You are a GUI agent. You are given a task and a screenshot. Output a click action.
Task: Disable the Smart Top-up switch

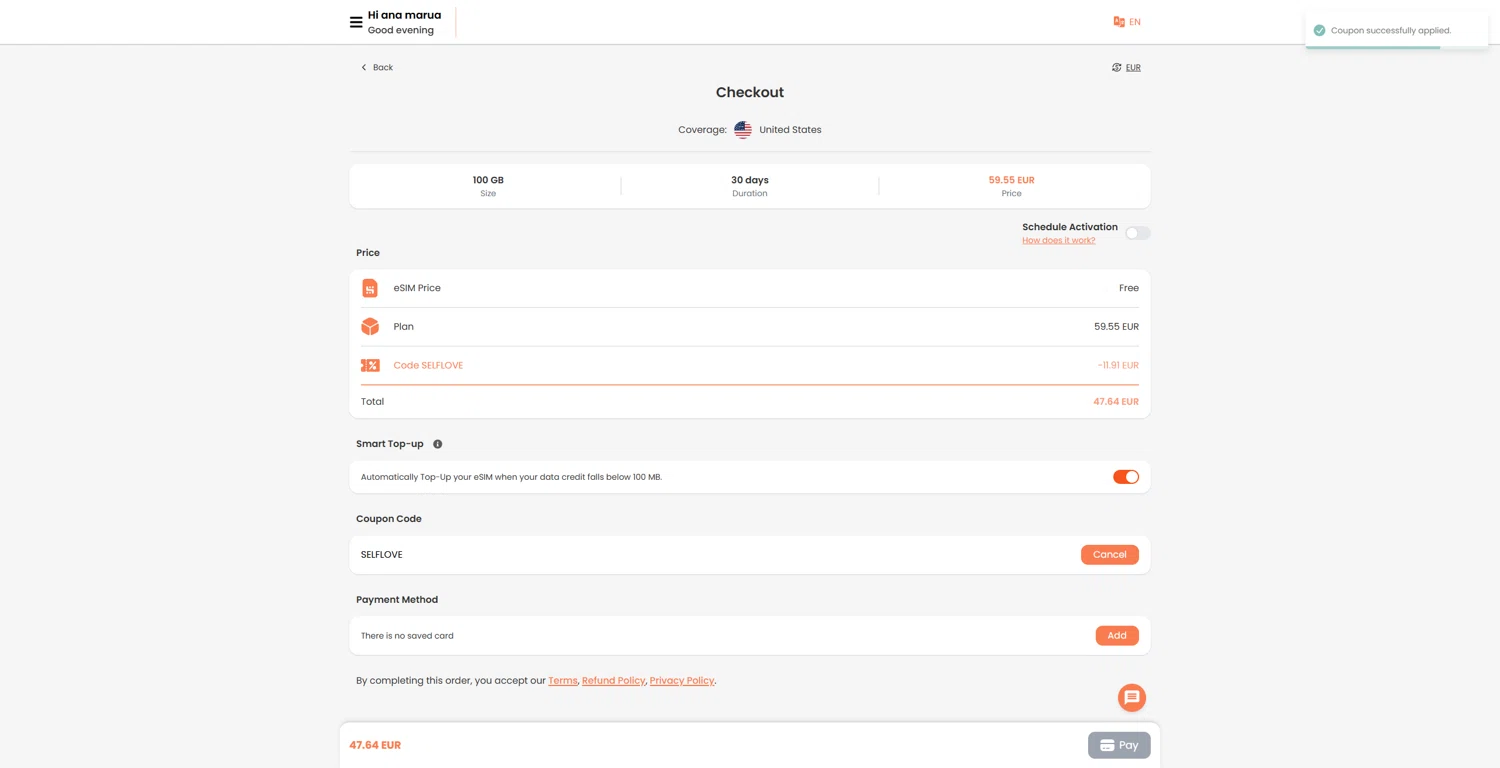[x=1126, y=477]
